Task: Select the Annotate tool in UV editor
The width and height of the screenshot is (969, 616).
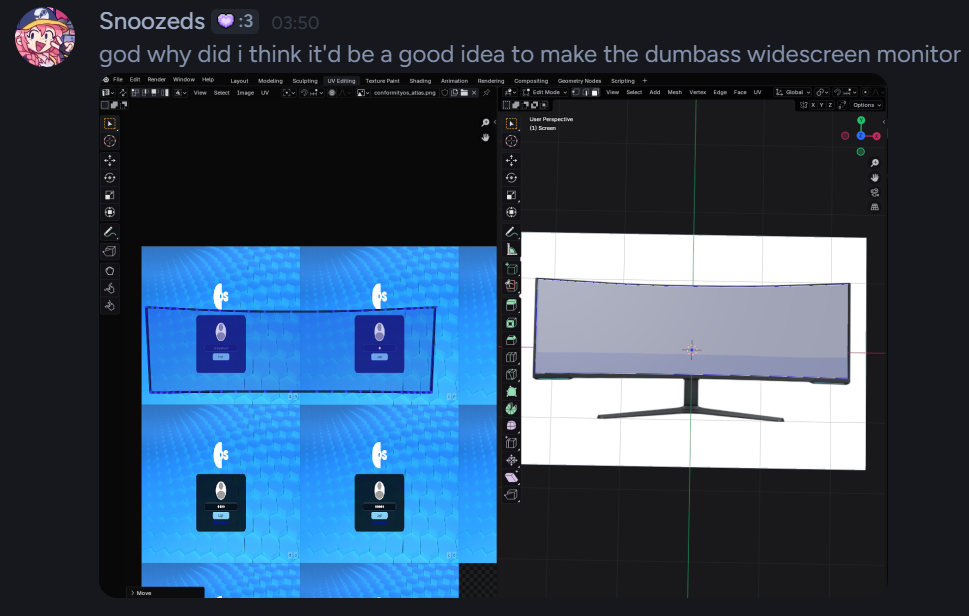Action: 110,232
